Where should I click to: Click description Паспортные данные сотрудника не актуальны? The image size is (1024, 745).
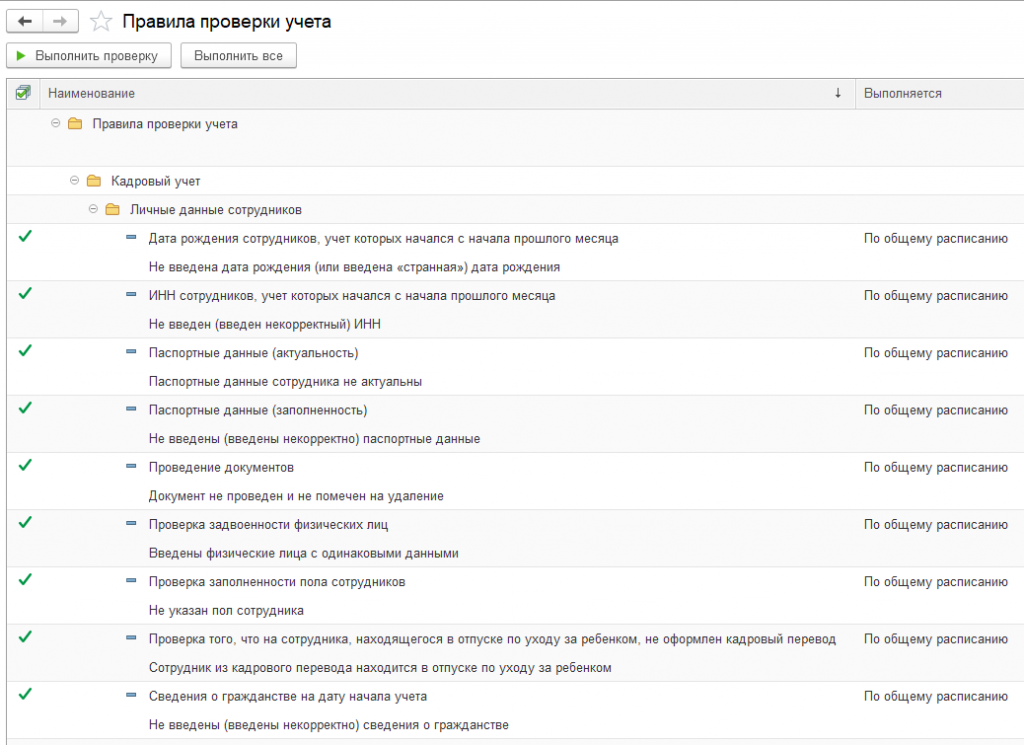pos(285,381)
